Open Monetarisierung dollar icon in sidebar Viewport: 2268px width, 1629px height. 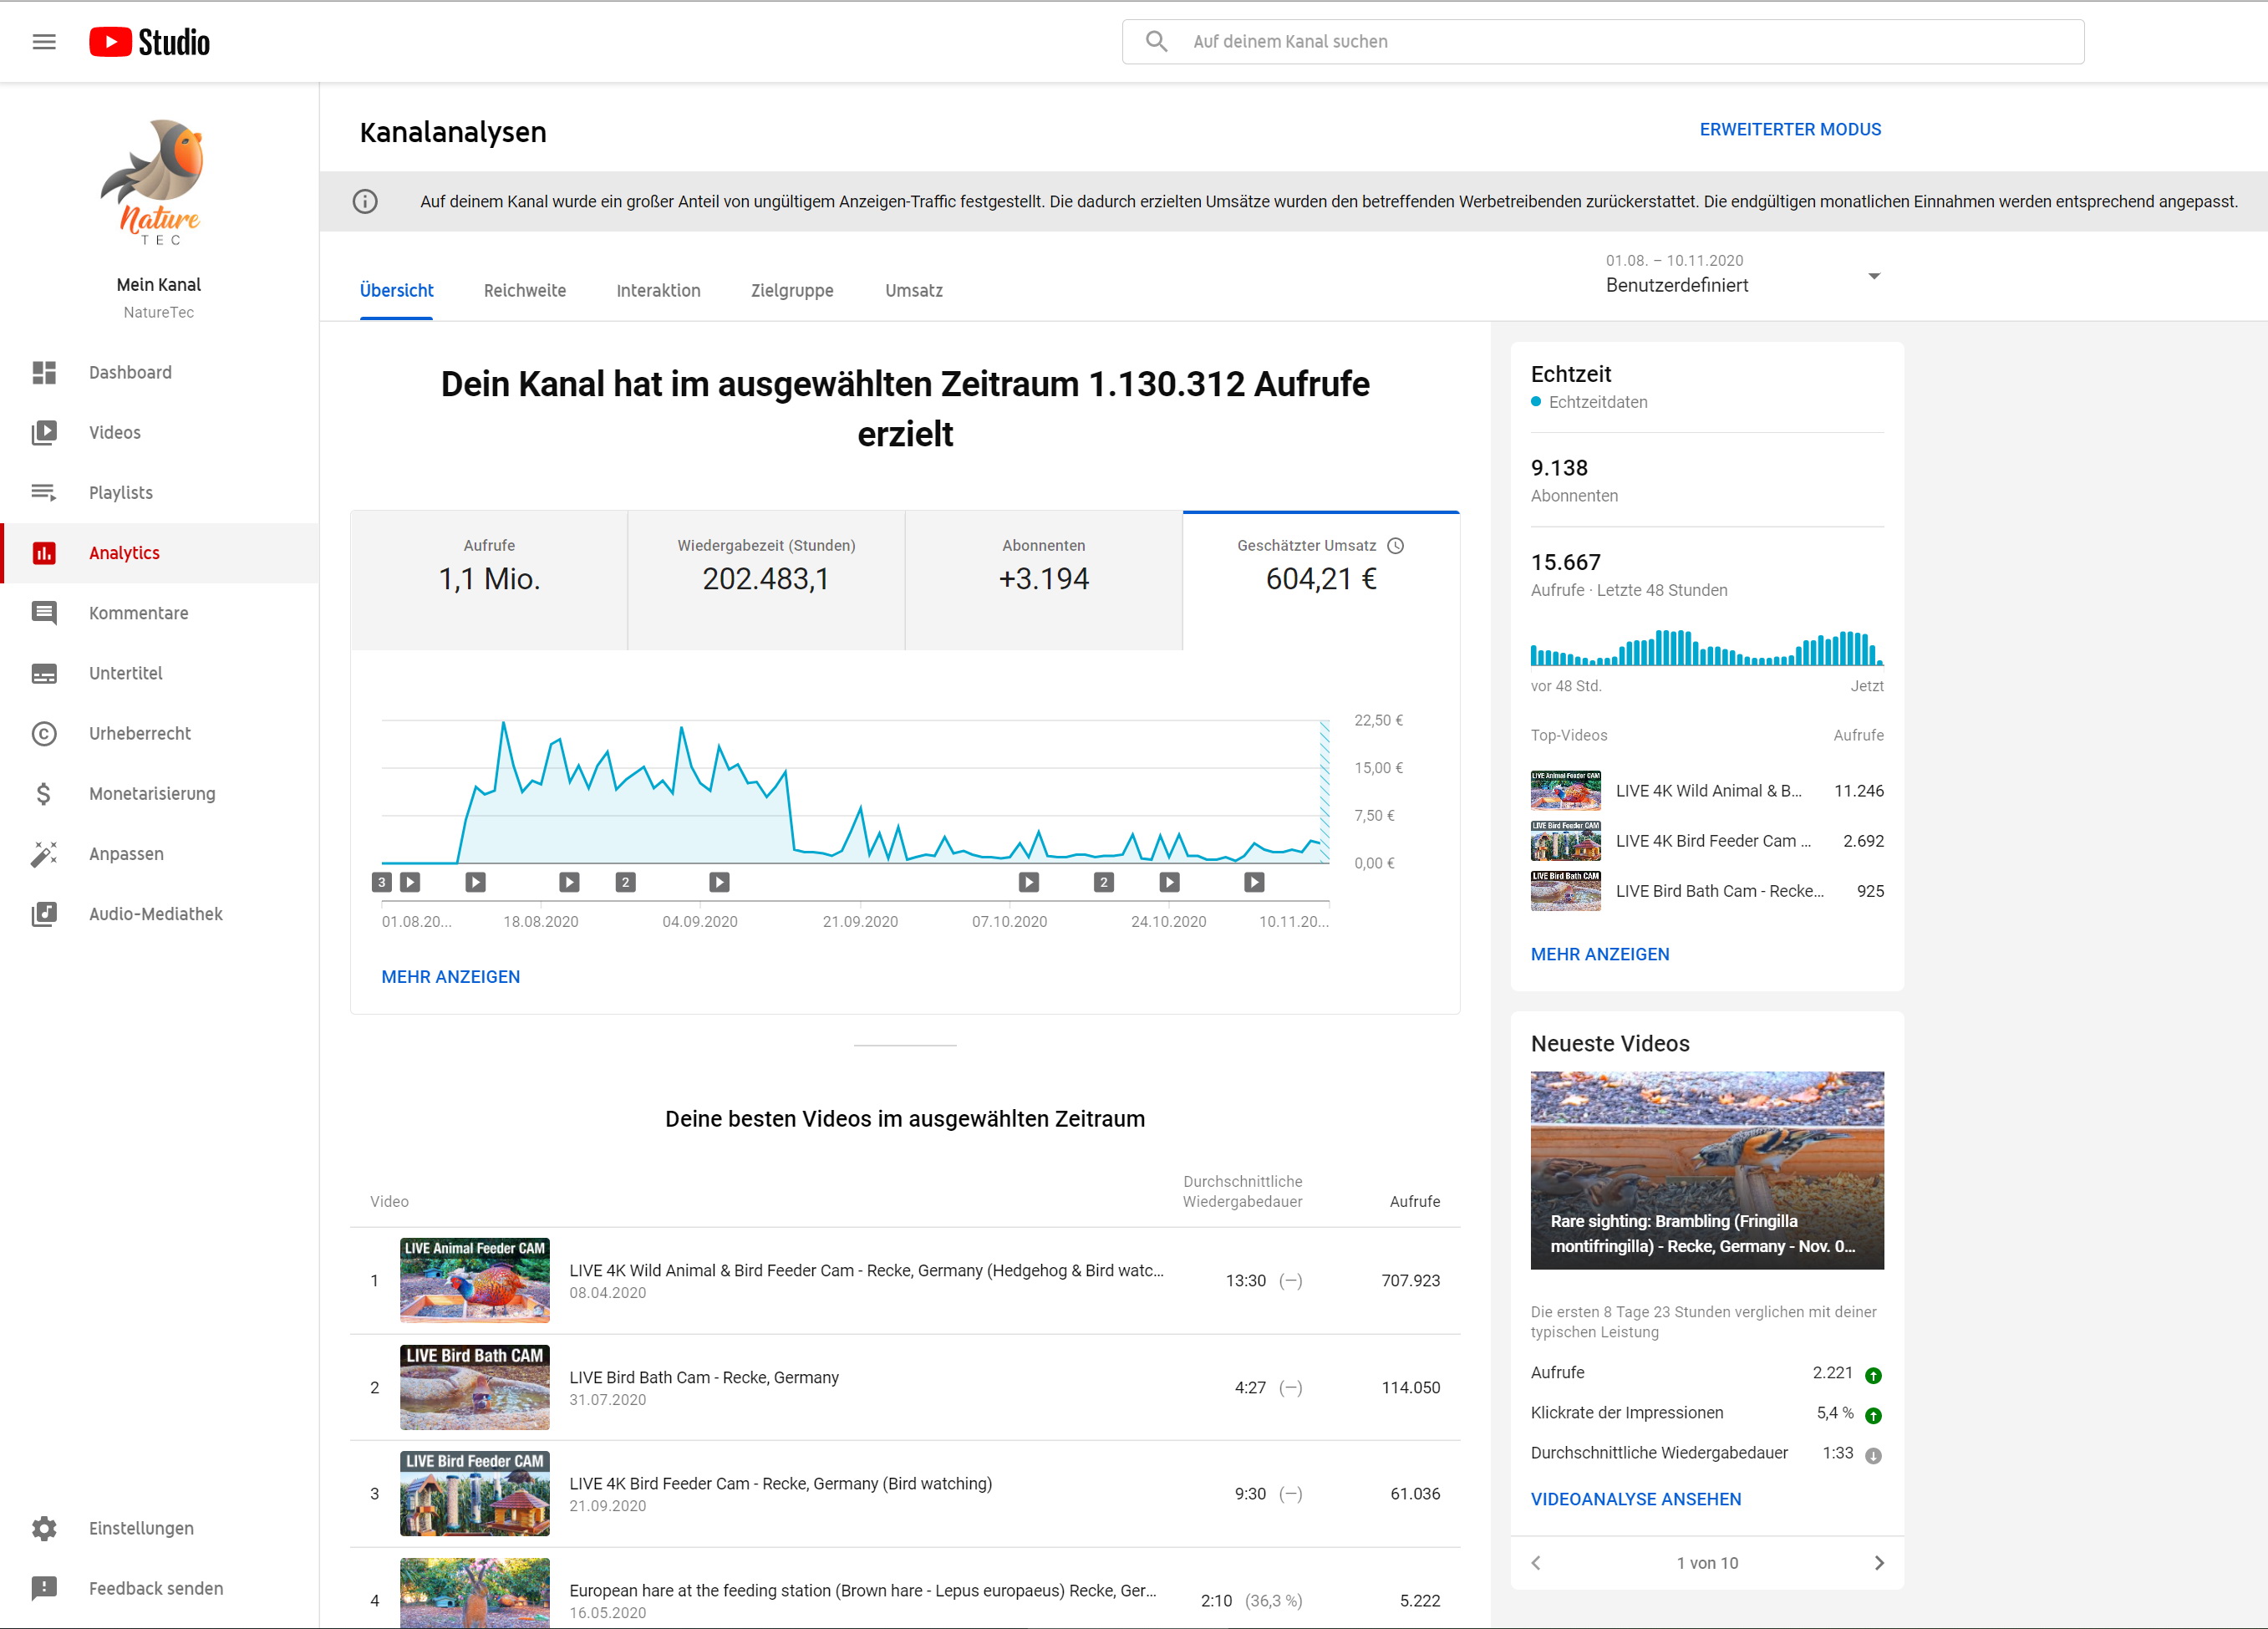pos(44,794)
